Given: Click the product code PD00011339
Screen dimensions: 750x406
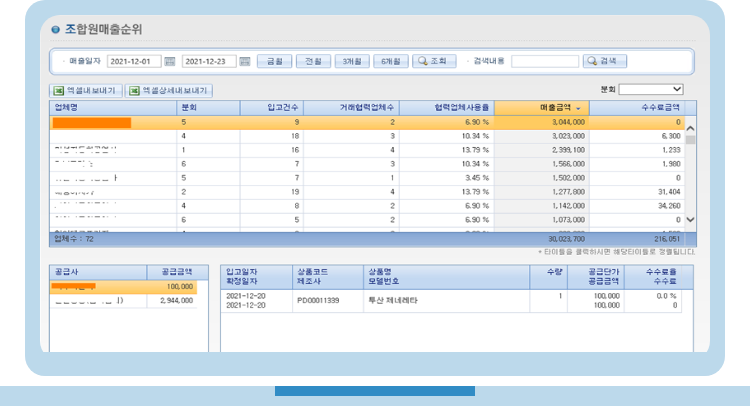Looking at the screenshot, I should (x=318, y=301).
